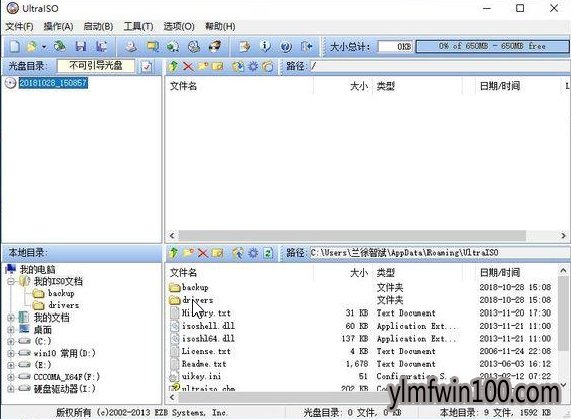Click the Open file folder icon
This screenshot has height=419, width=571.
point(32,47)
